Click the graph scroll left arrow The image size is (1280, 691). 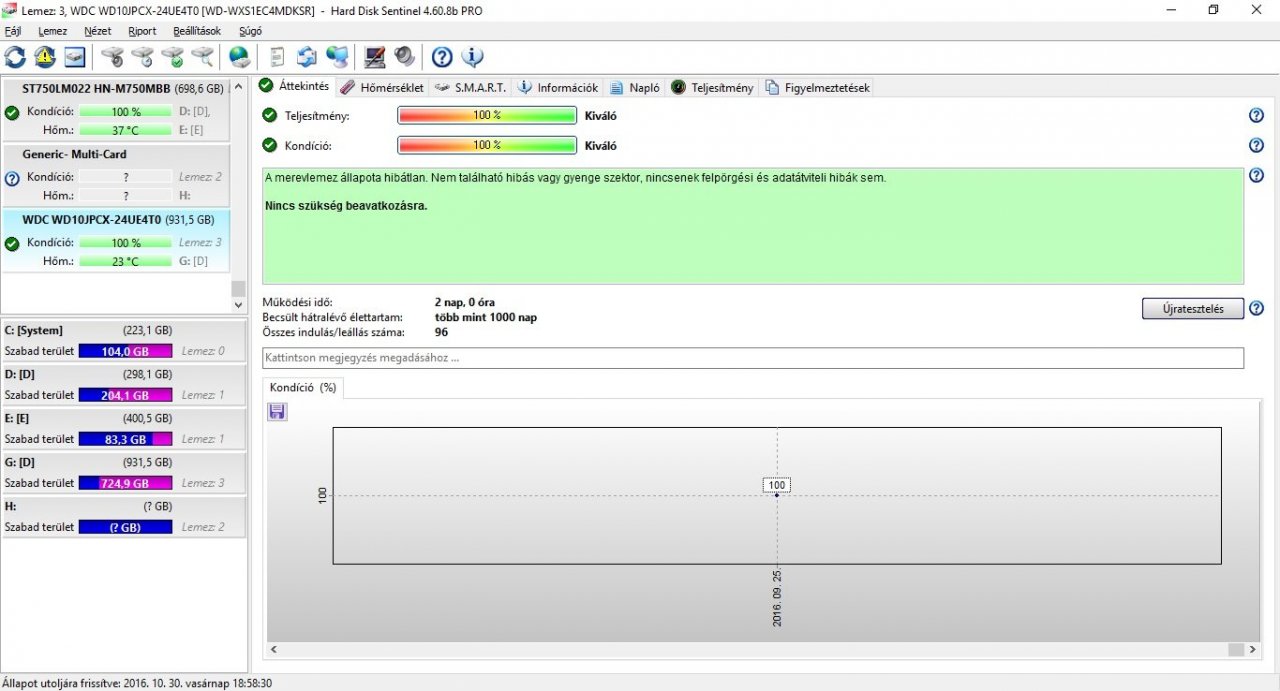coord(274,650)
